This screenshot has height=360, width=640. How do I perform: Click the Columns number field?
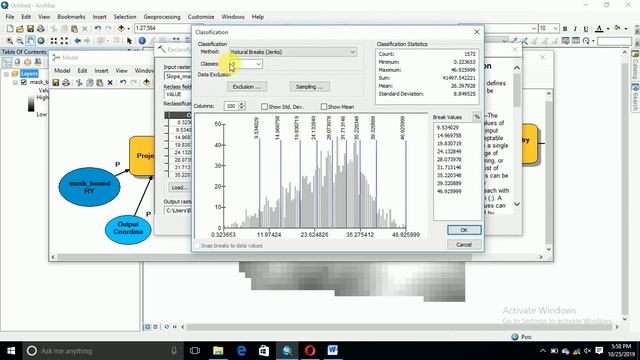(x=231, y=106)
